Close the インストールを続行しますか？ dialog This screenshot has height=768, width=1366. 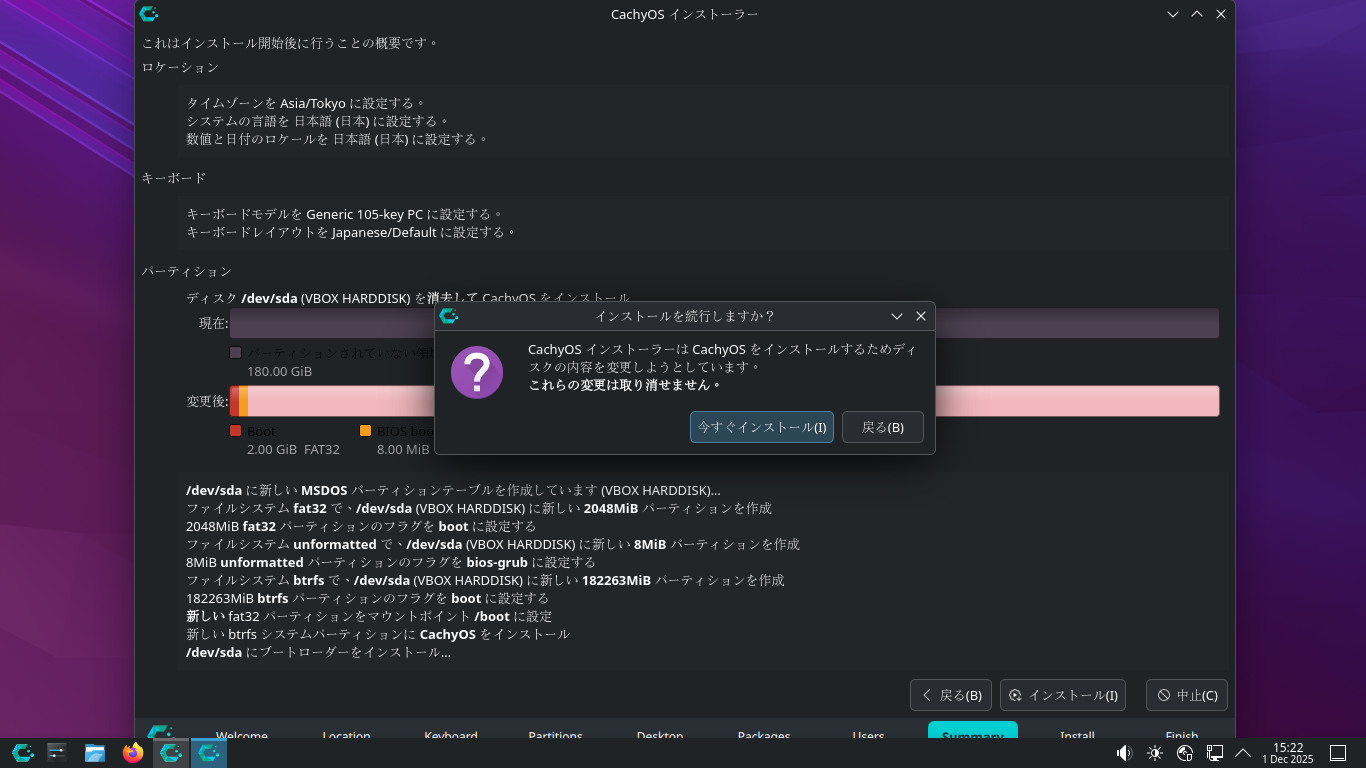click(921, 316)
